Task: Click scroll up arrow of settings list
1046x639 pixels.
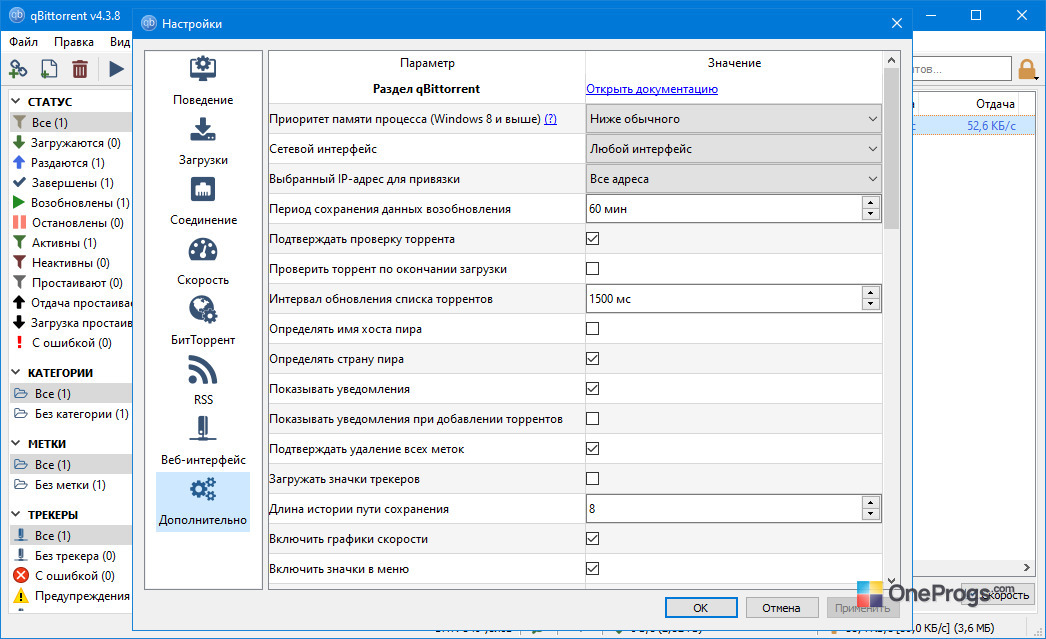Action: click(891, 60)
